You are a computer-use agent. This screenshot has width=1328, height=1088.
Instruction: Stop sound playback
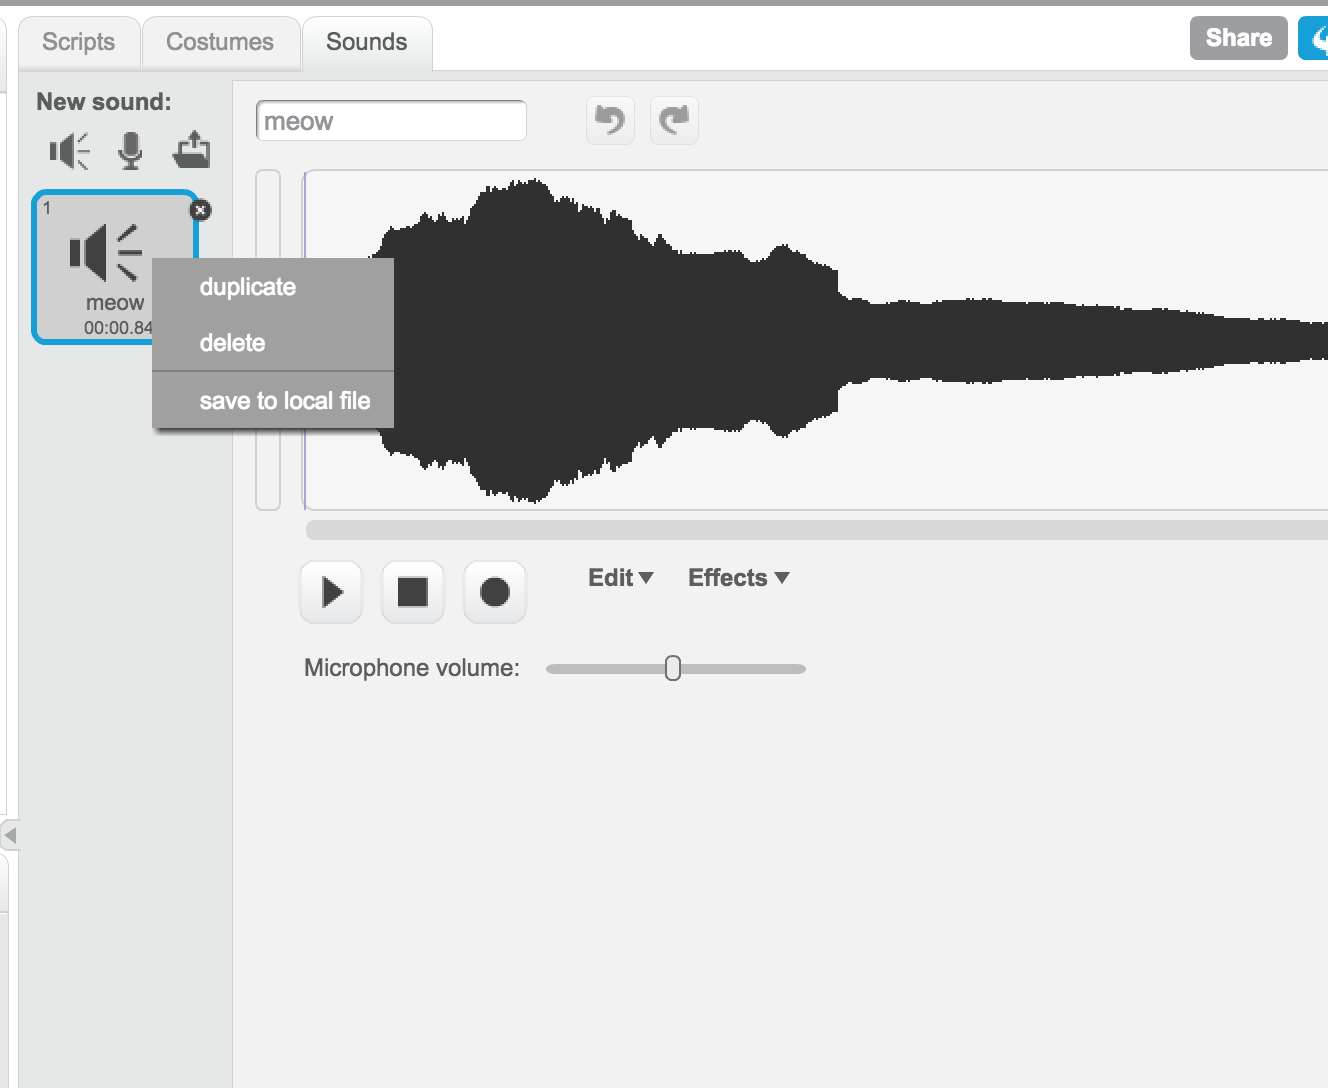tap(412, 592)
